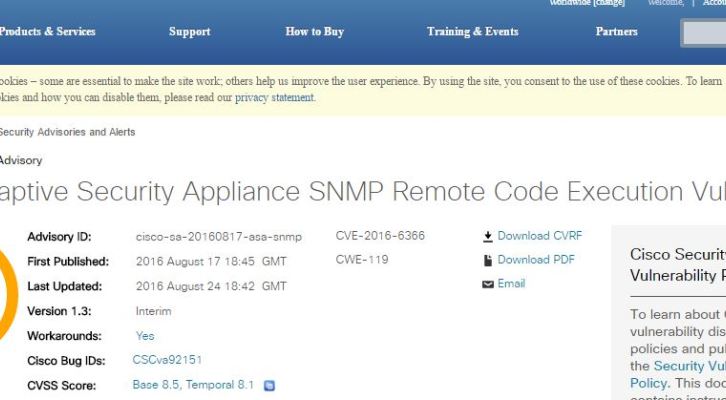Viewport: 726px width, 400px height.
Task: Open Cisco bug ID CSCva92151
Action: pyautogui.click(x=167, y=360)
